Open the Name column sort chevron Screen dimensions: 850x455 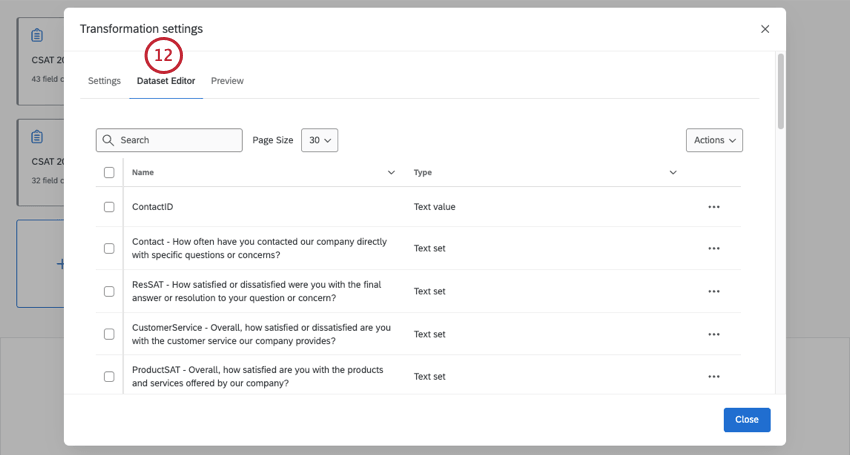click(391, 172)
